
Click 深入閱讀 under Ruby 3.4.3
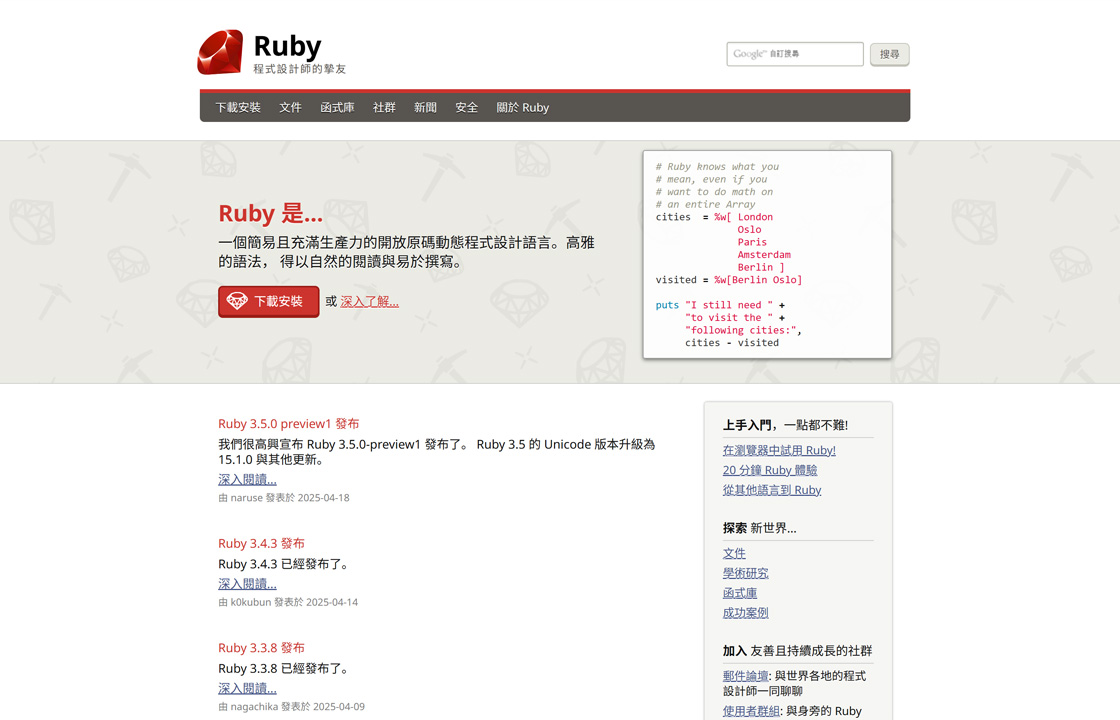pos(247,584)
